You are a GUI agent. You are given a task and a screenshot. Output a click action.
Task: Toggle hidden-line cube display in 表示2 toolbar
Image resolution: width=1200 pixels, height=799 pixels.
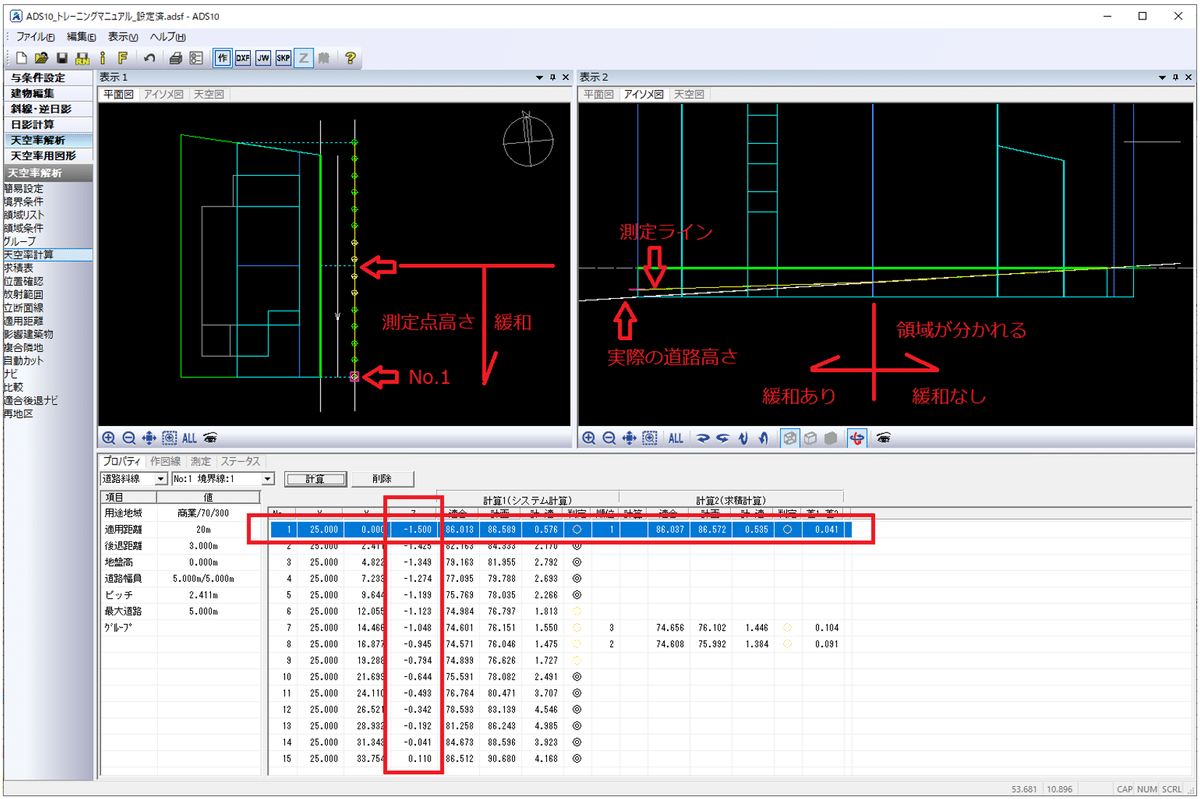coord(811,437)
